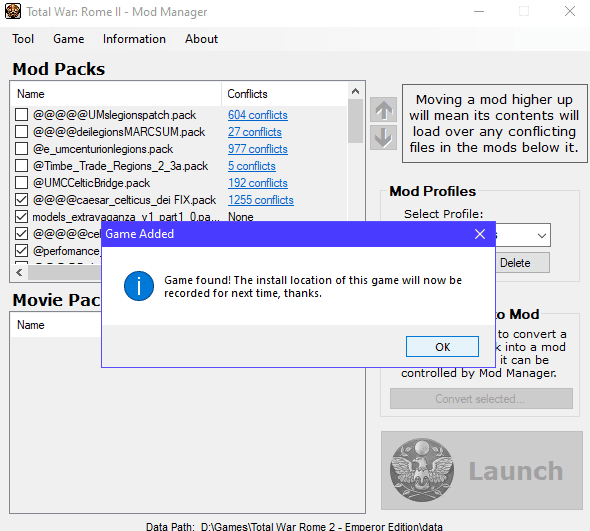
Task: Move selected mod up with the arrow
Action: pos(383,110)
